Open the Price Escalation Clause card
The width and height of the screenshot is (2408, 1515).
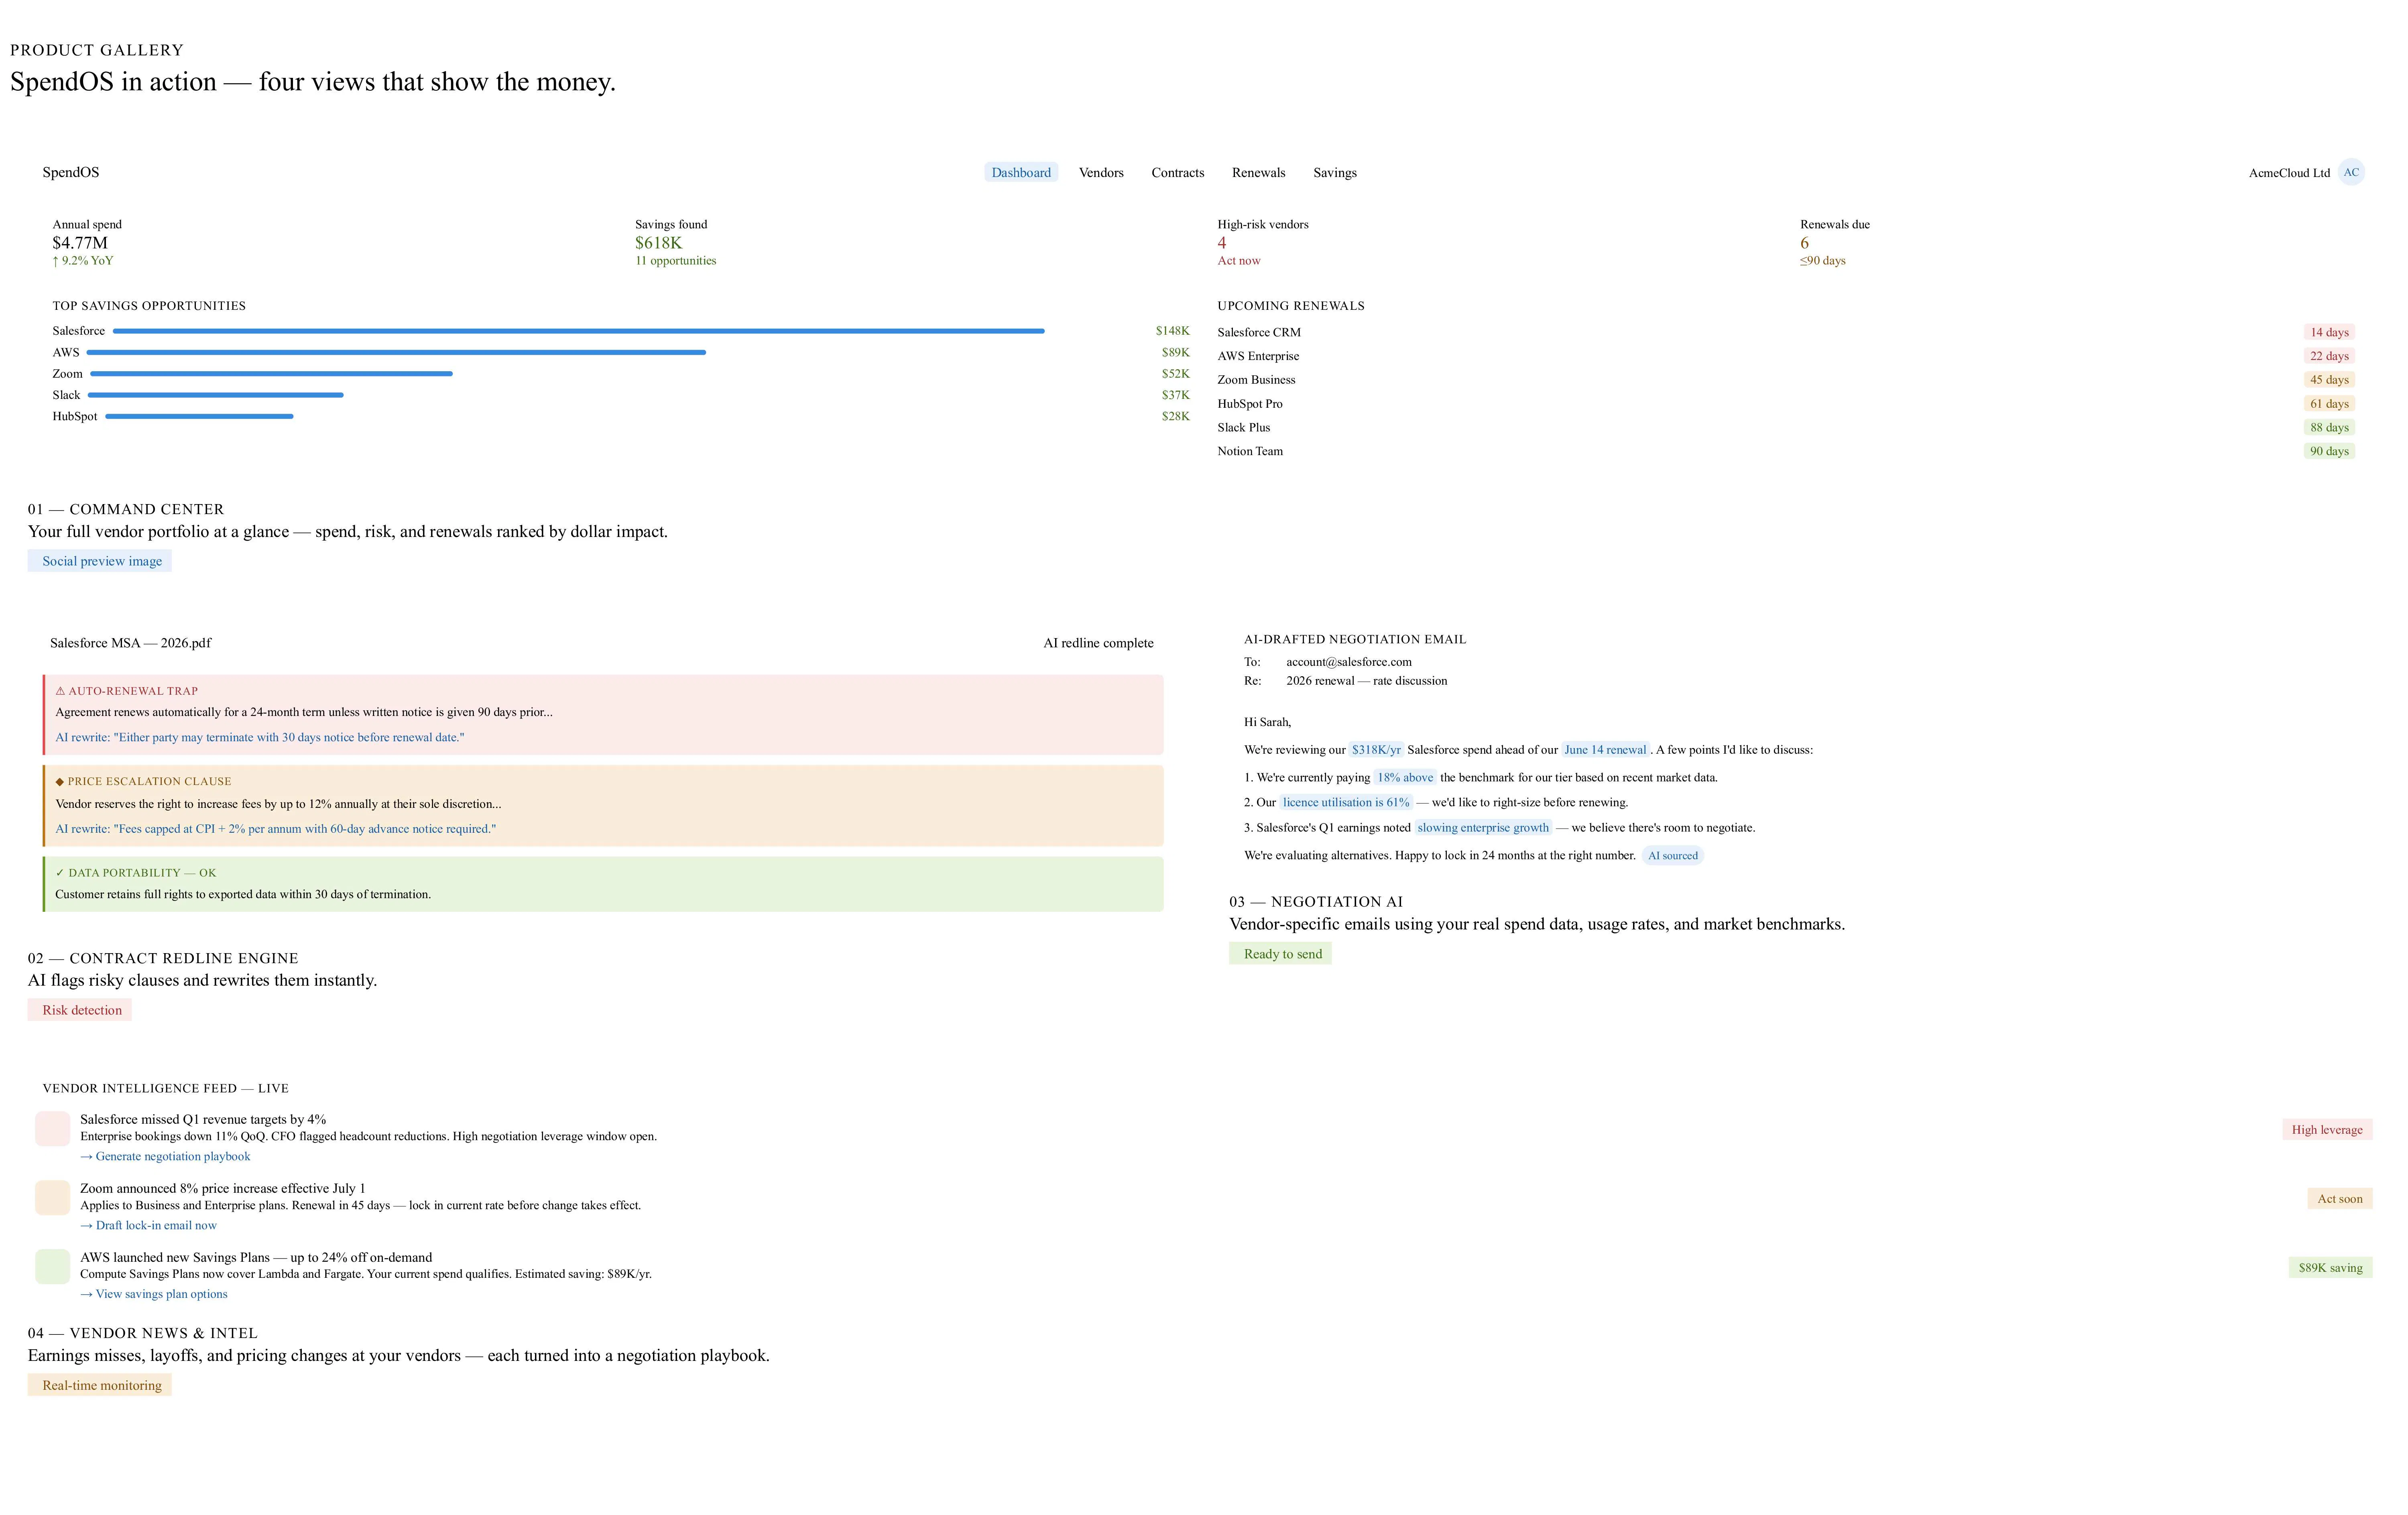pyautogui.click(x=603, y=806)
